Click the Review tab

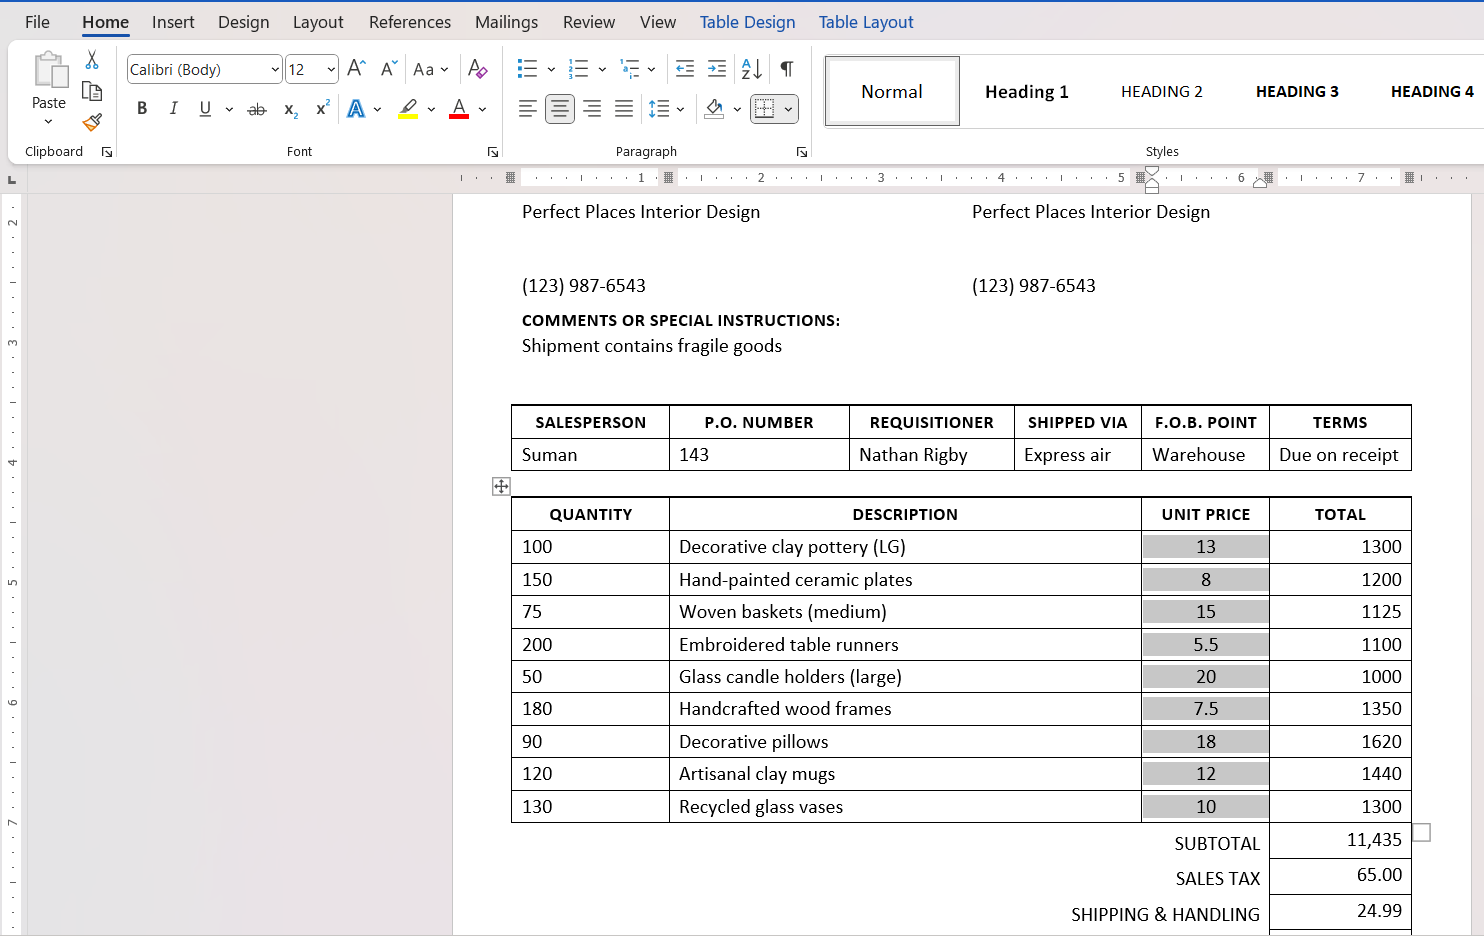coord(589,22)
